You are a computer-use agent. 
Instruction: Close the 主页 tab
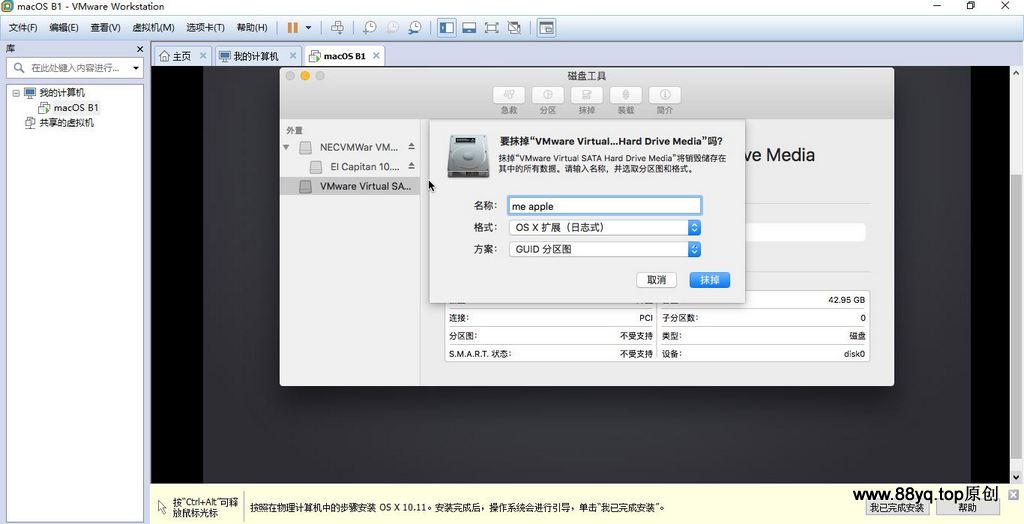point(203,56)
